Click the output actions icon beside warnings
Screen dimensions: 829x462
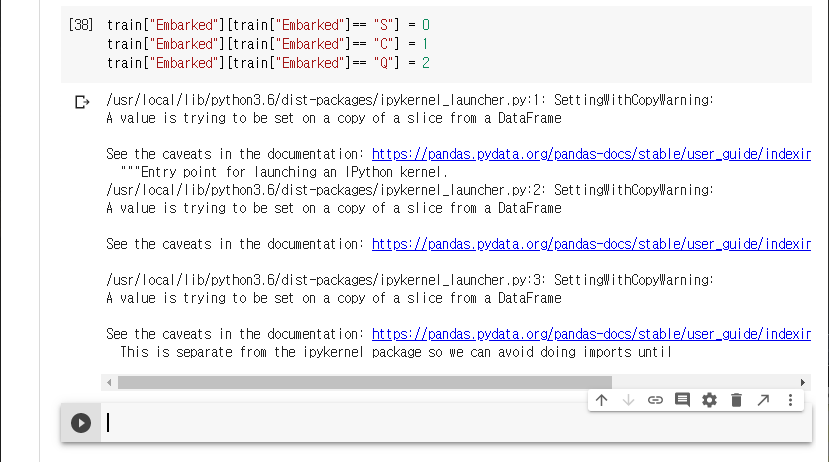pyautogui.click(x=82, y=102)
